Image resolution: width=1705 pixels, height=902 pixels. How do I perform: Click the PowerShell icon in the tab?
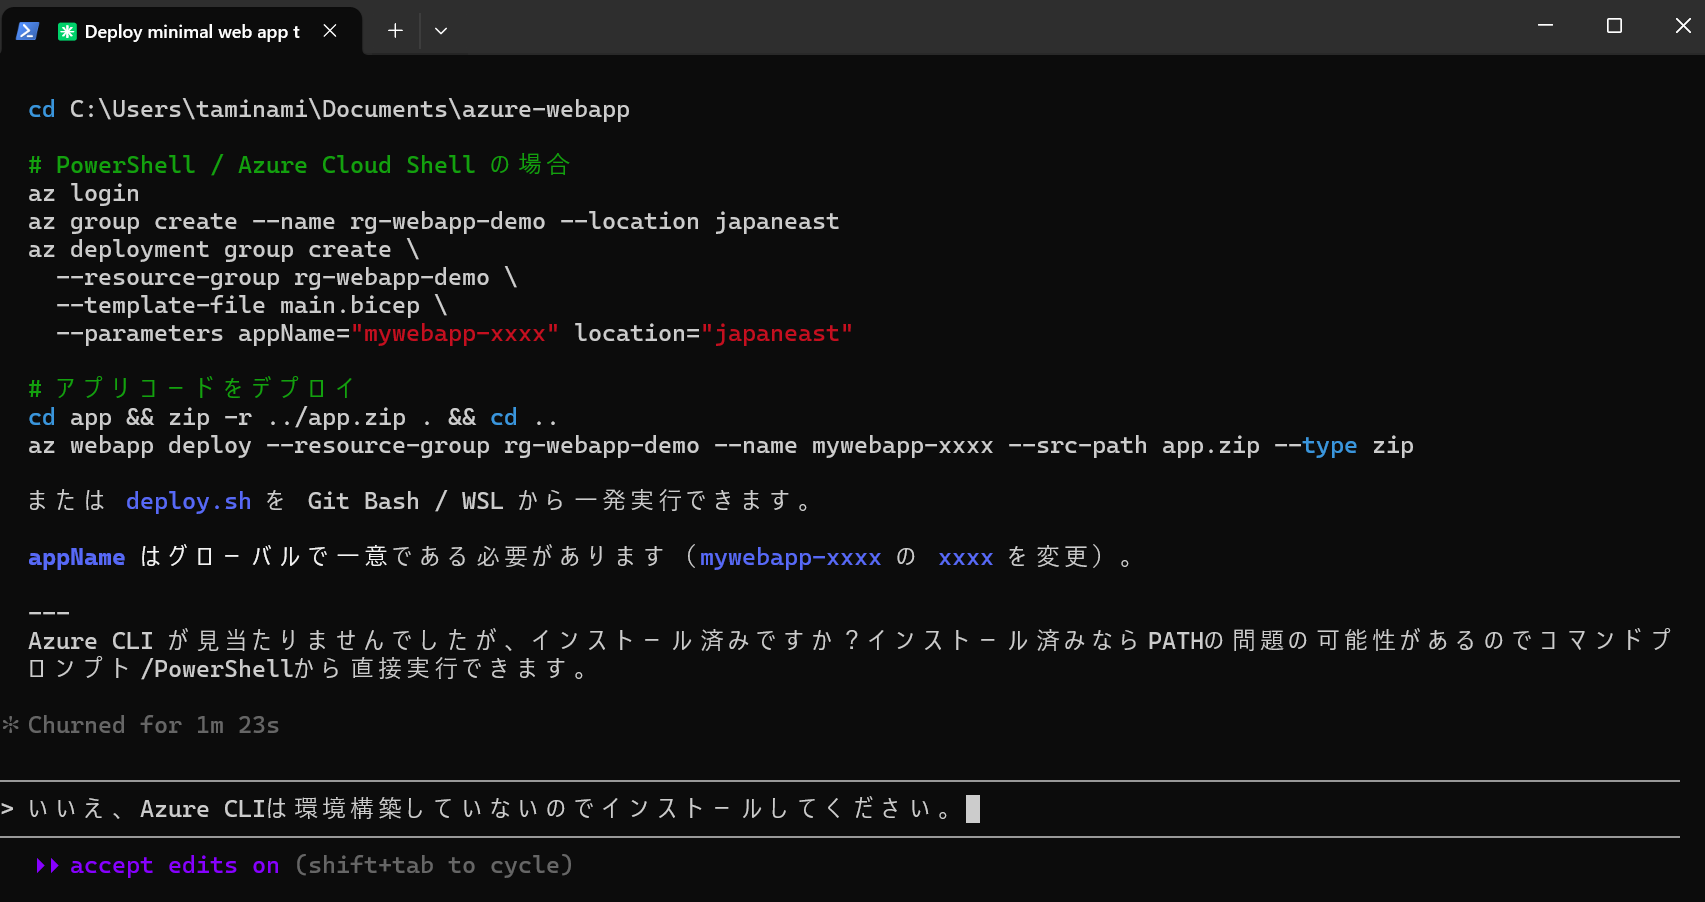click(27, 31)
